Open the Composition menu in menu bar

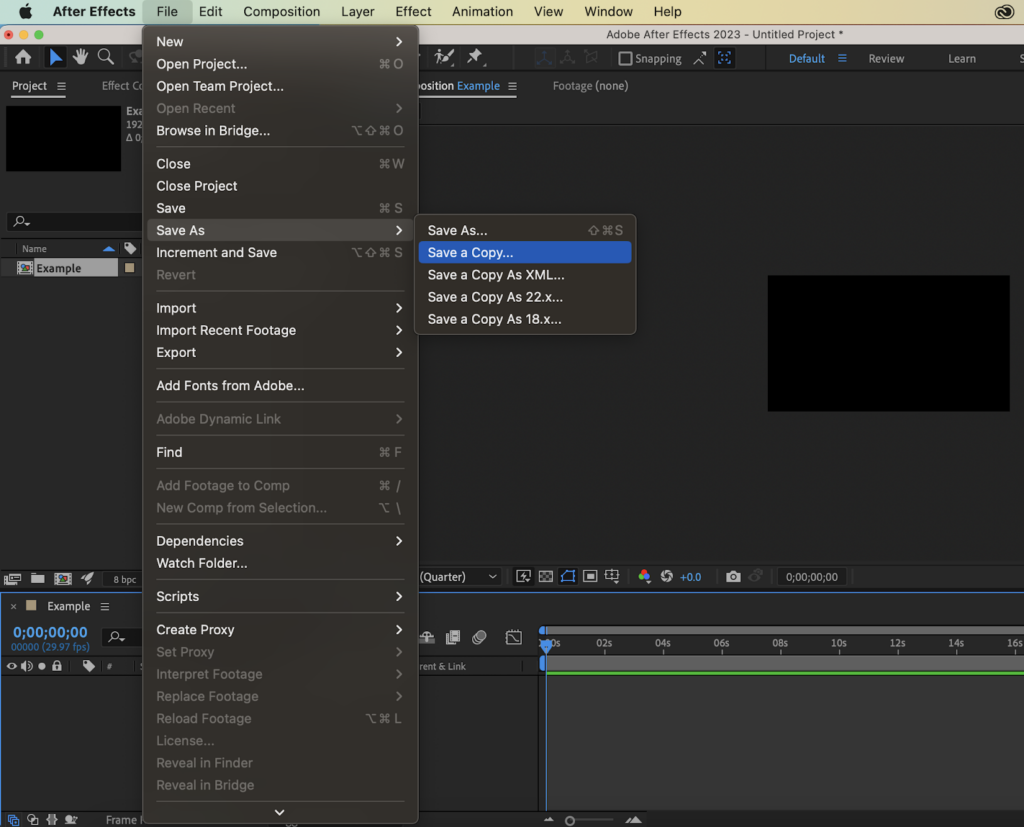pyautogui.click(x=281, y=12)
